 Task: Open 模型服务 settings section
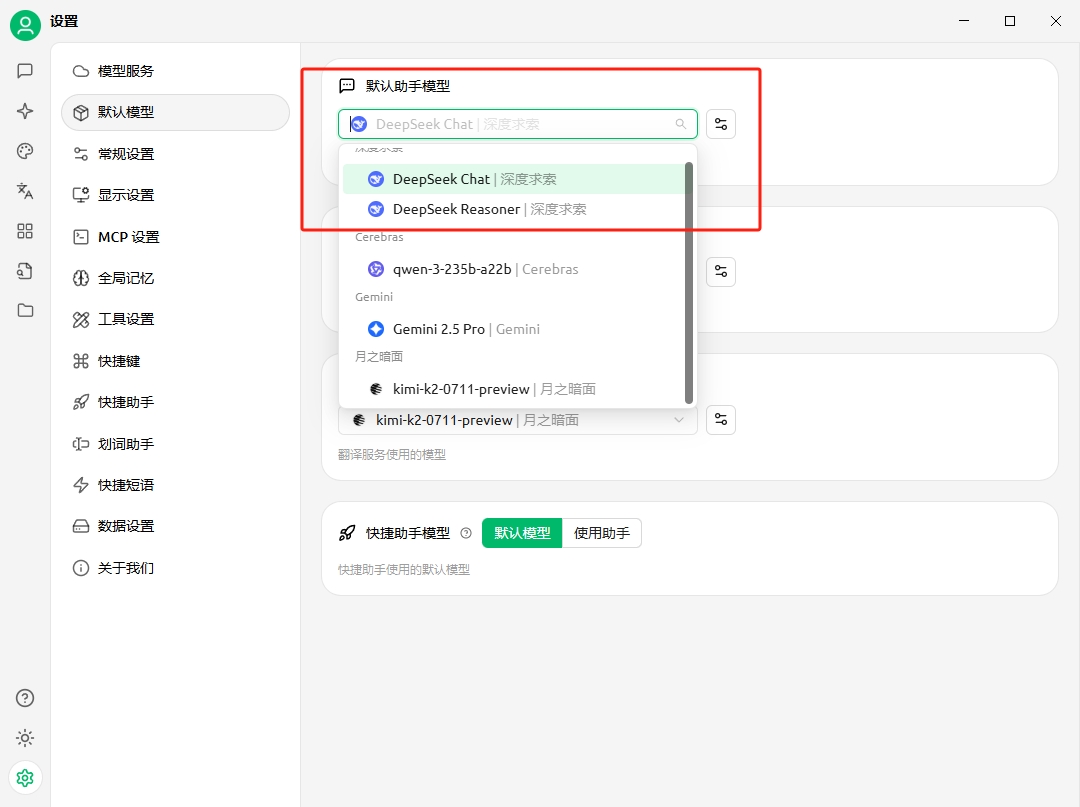point(176,71)
